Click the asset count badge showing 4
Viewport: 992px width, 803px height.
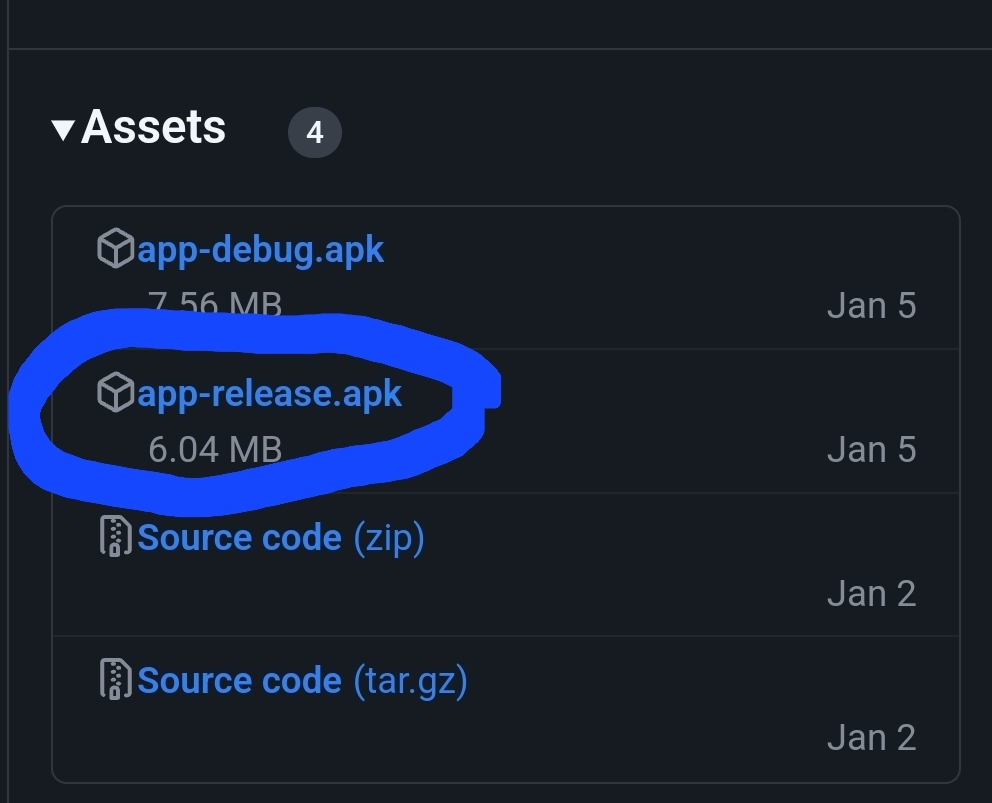[315, 132]
